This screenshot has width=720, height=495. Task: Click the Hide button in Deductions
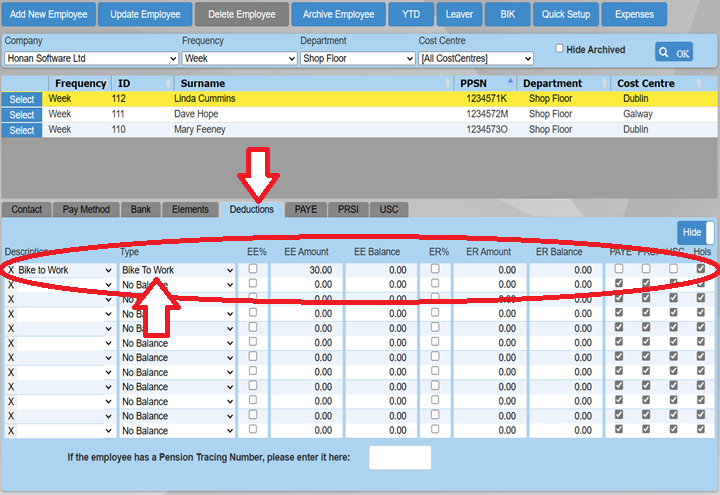pos(691,231)
